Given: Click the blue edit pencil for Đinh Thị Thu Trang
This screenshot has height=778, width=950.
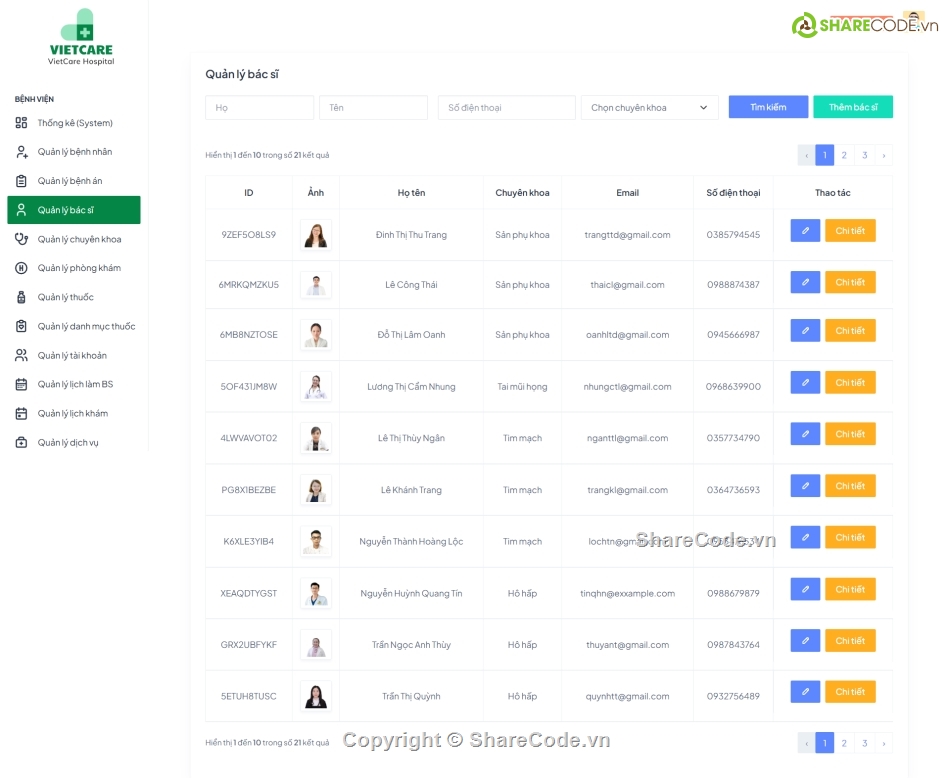Looking at the screenshot, I should point(804,230).
